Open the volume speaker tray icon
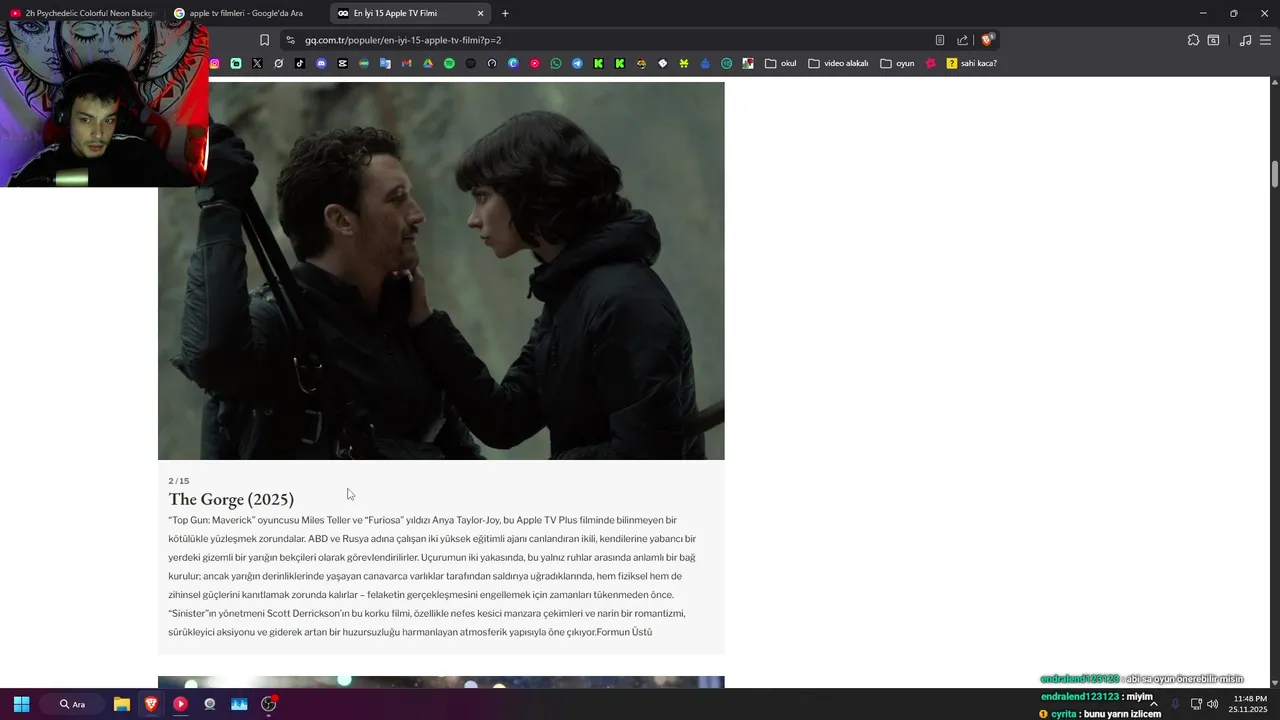 [1212, 704]
